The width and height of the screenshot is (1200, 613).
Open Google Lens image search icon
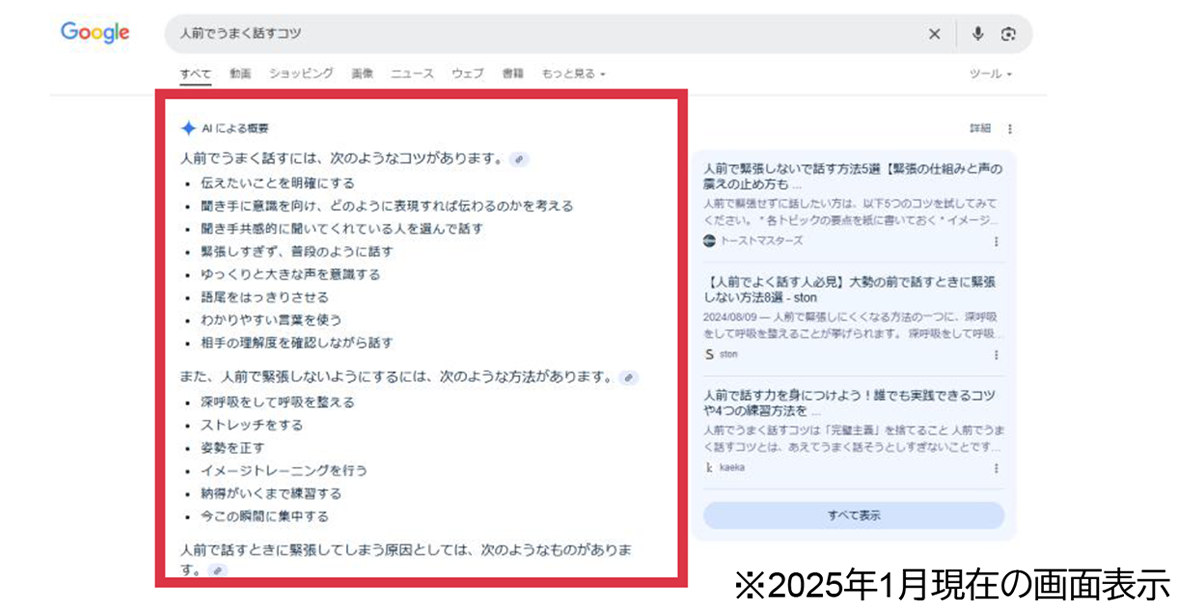tap(1010, 33)
